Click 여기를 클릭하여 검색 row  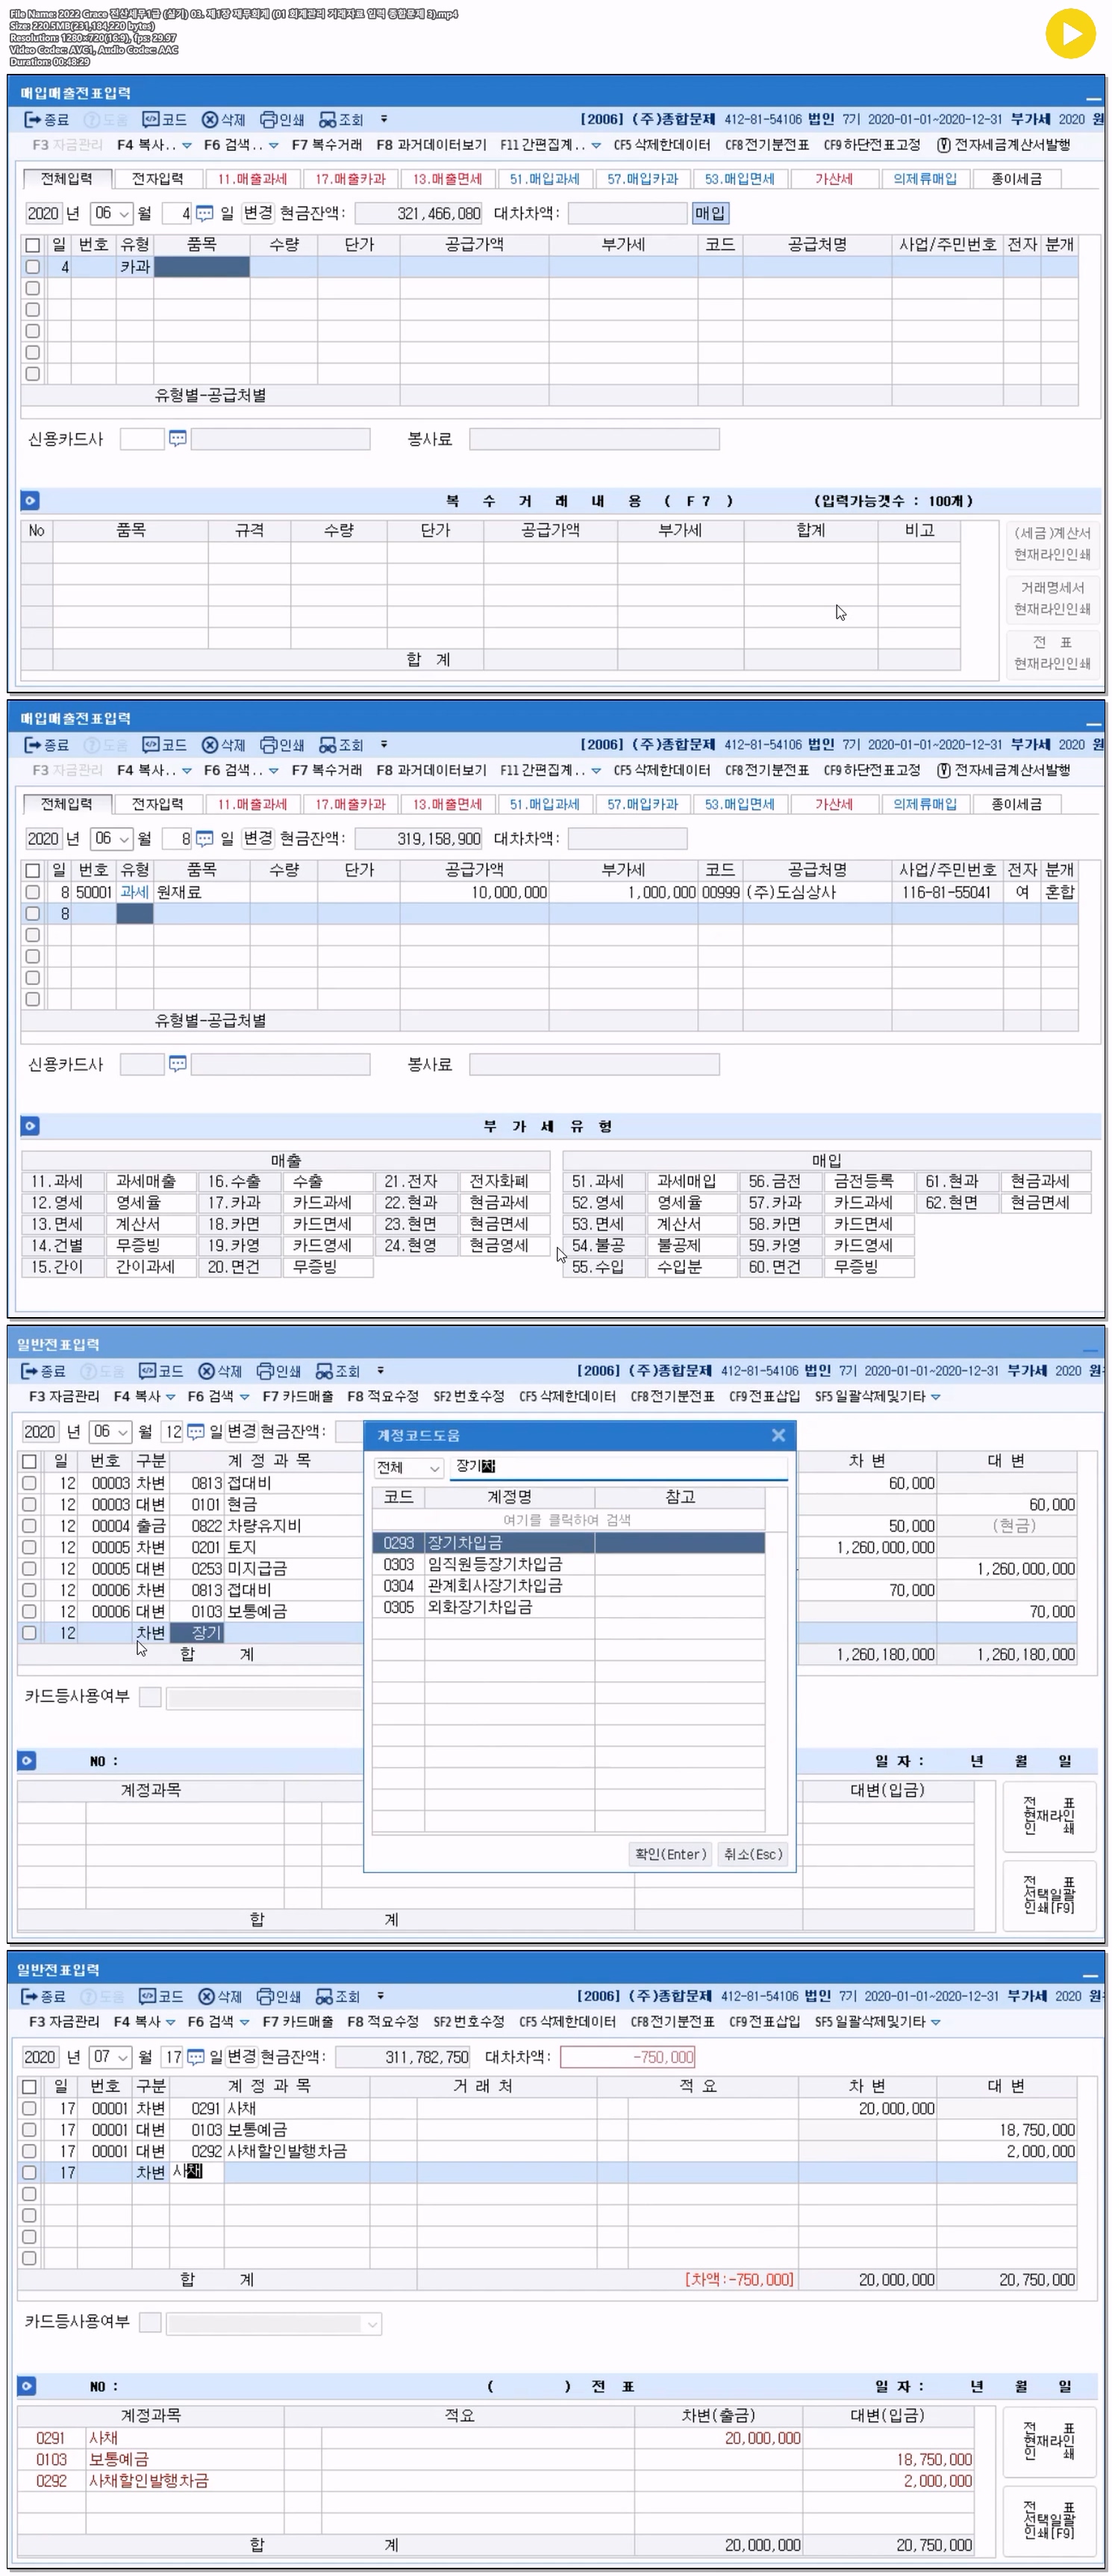coord(567,1520)
